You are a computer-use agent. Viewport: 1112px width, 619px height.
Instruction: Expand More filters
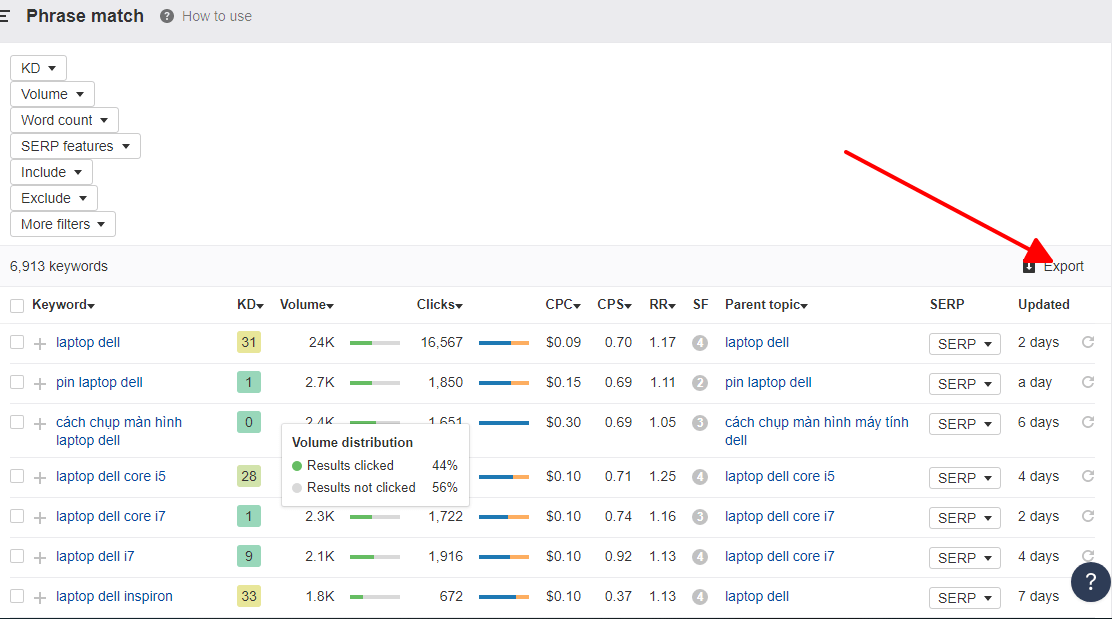pos(63,224)
